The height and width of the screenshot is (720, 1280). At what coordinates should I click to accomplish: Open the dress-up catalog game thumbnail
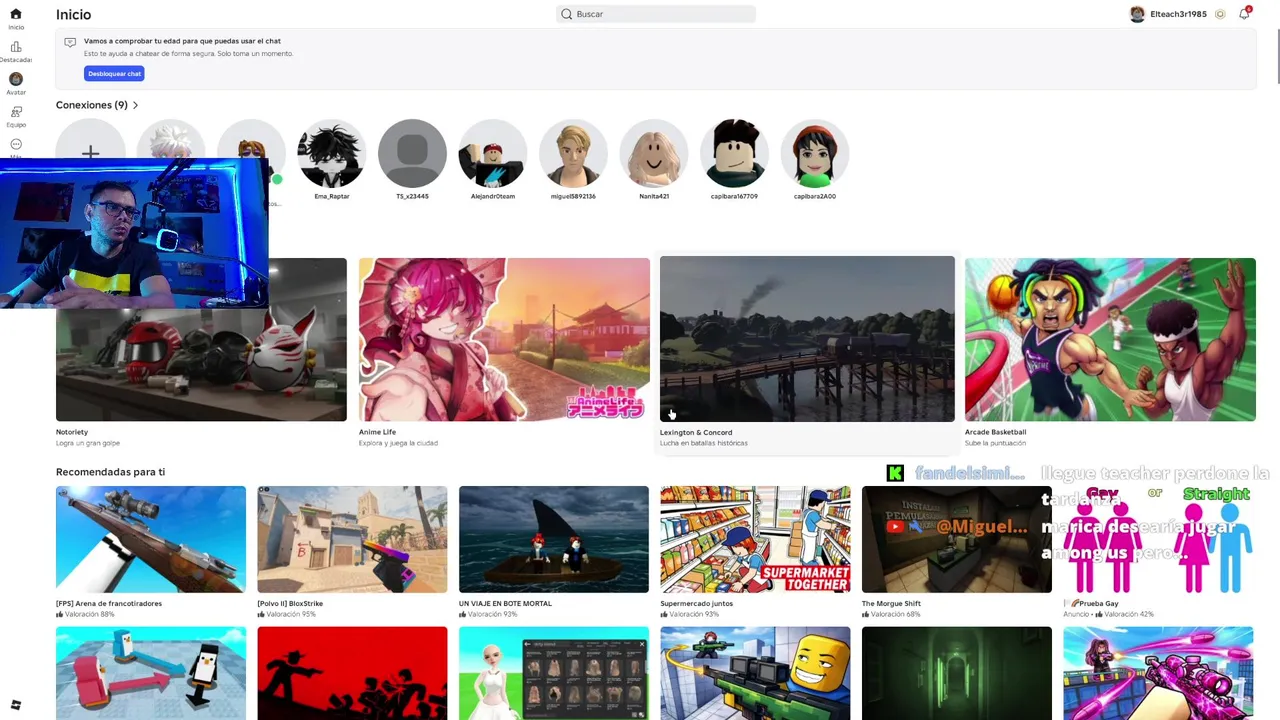[554, 673]
